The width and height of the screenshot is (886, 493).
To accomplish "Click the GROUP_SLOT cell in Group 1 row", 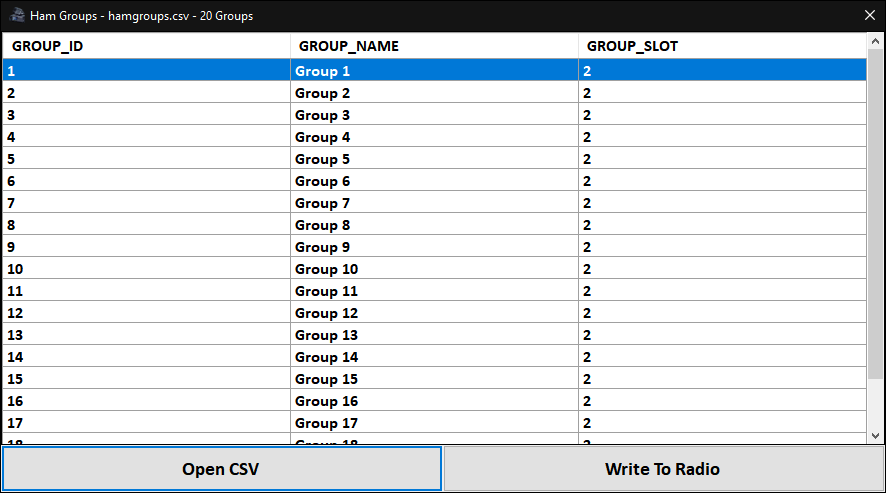I will pos(723,71).
